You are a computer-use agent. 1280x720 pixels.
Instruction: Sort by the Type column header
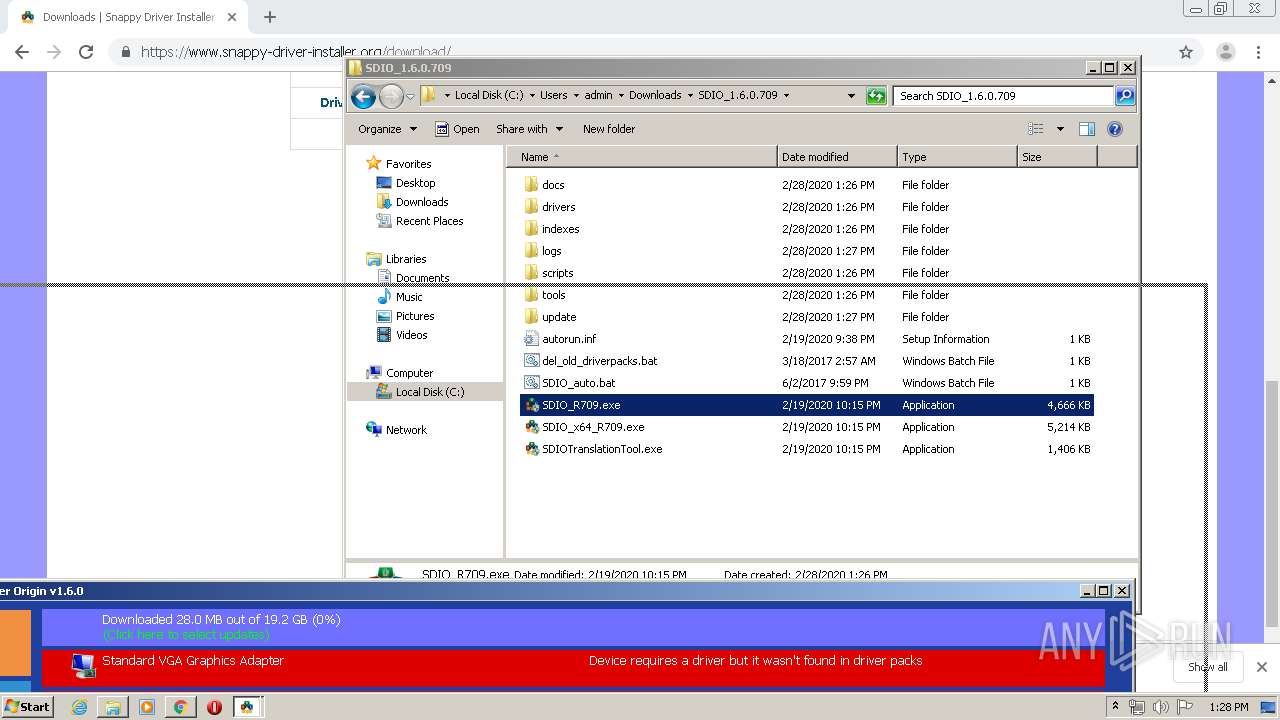pyautogui.click(x=957, y=157)
